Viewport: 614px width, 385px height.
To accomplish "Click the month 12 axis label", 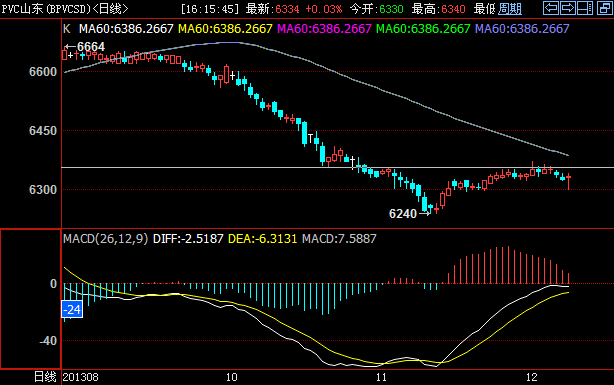I will click(531, 377).
